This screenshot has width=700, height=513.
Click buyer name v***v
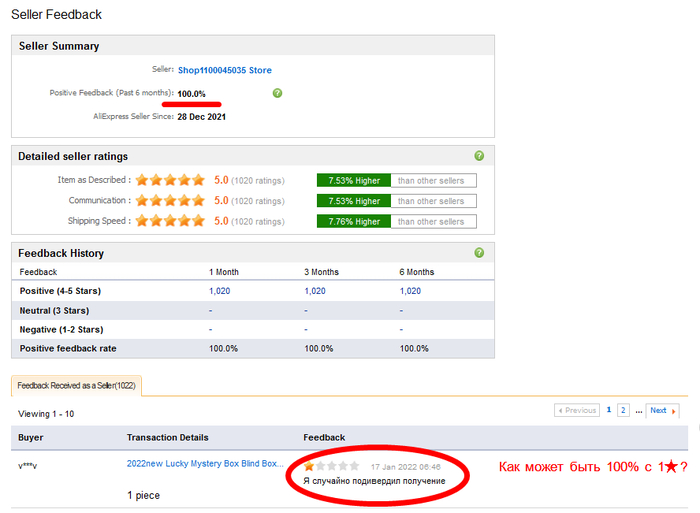27,466
